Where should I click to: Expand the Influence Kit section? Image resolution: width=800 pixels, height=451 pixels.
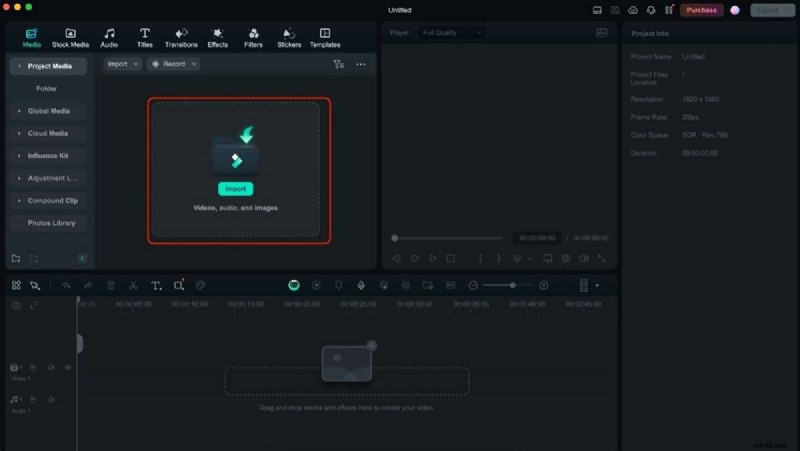(19, 156)
